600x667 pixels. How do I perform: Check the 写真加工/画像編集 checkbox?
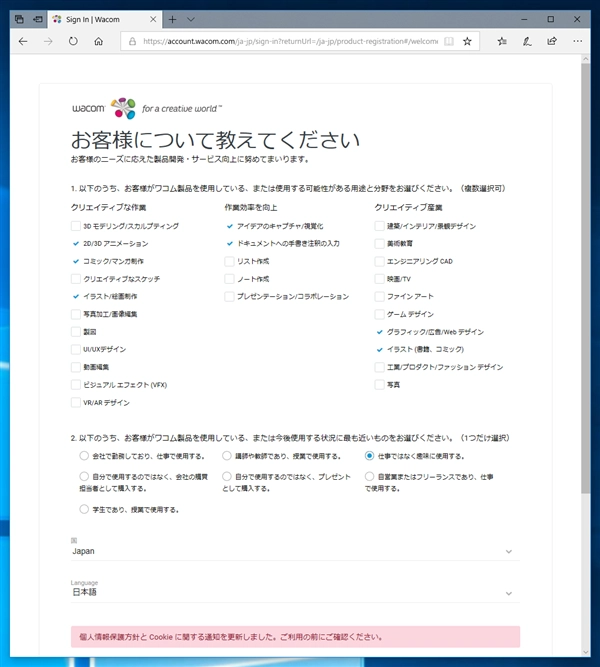[76, 314]
